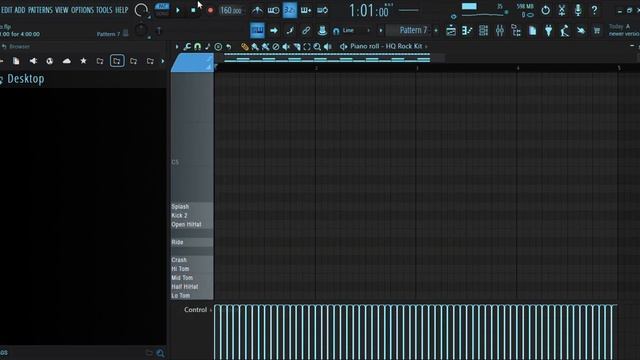The height and width of the screenshot is (360, 640).
Task: Open piano roll main menu arrow
Action: [177, 47]
